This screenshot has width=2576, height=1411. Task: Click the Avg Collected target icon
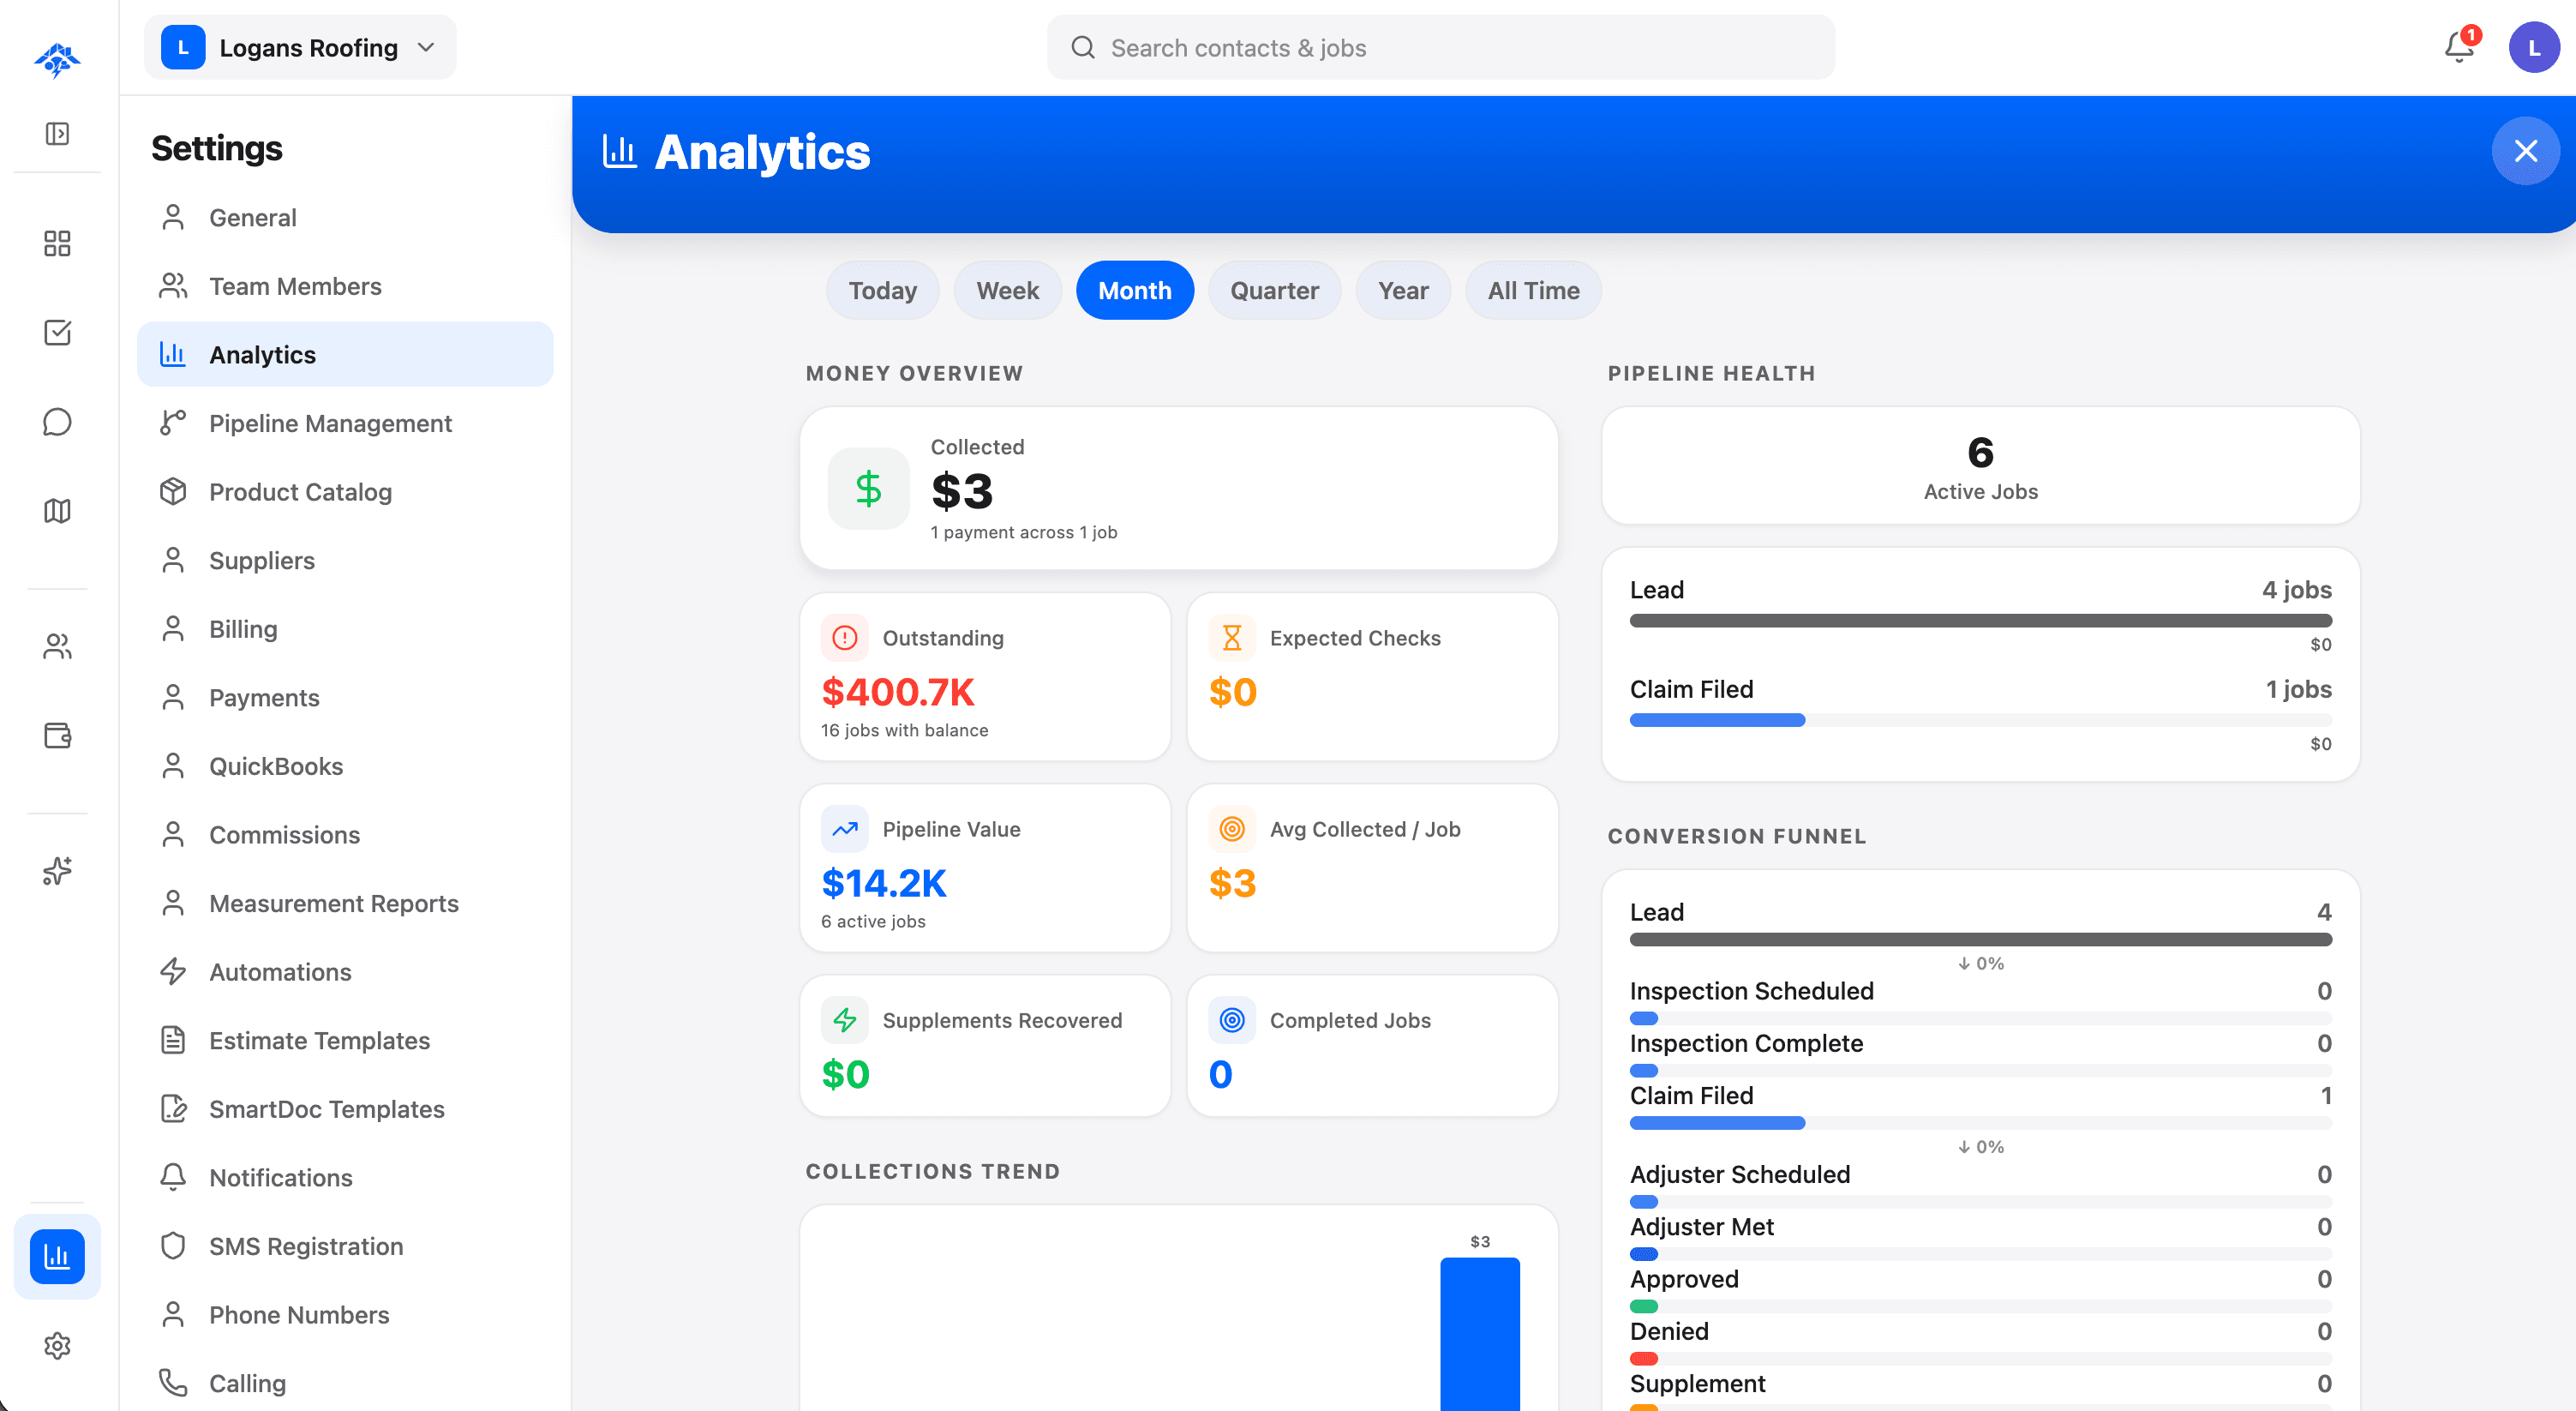click(x=1232, y=829)
